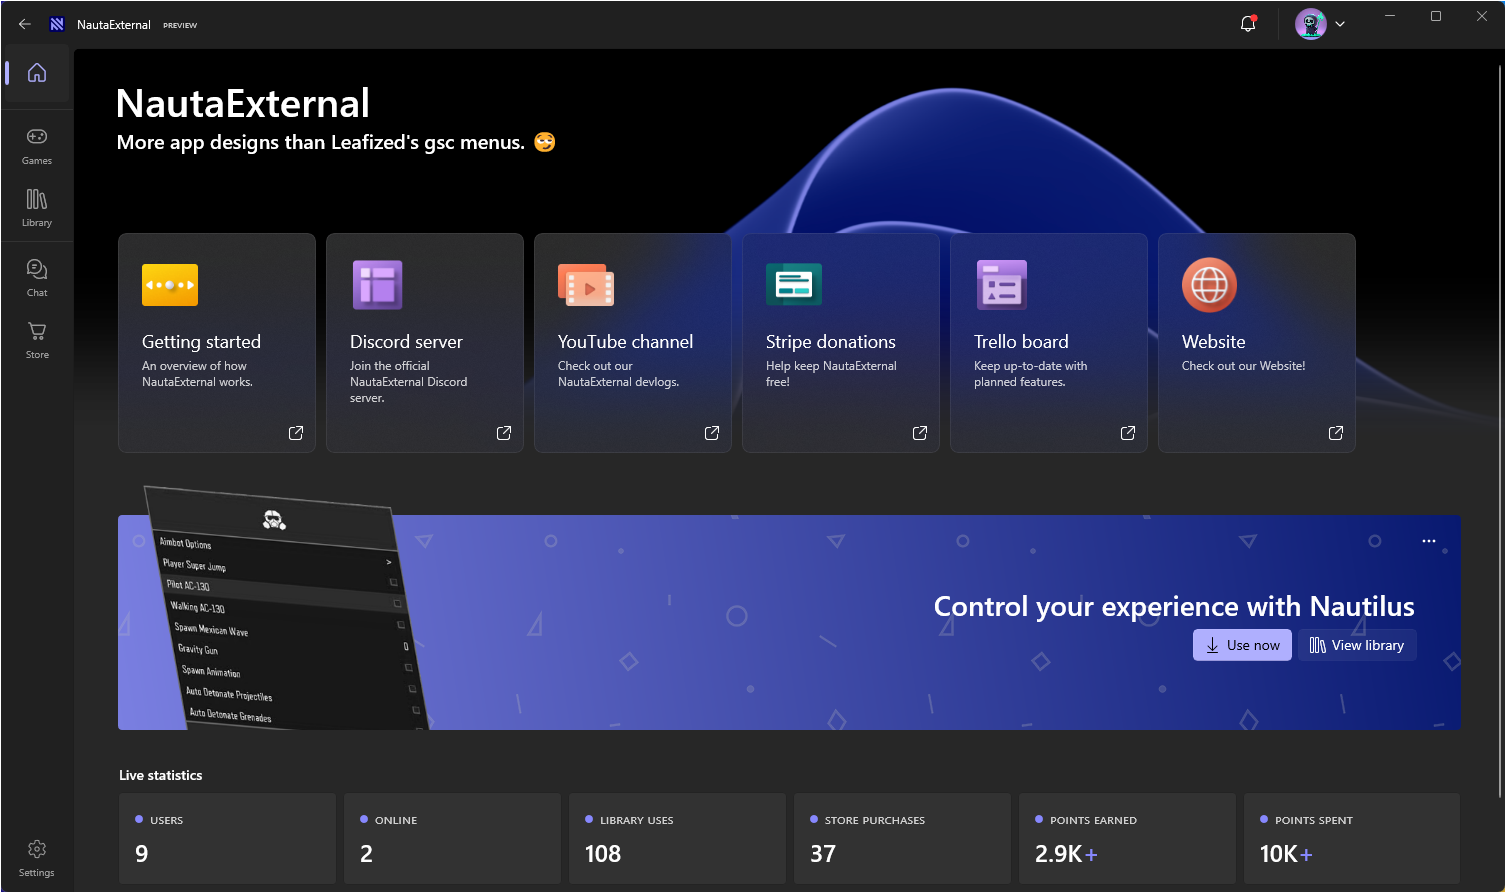
Task: Go to Games in the sidebar
Action: (37, 145)
